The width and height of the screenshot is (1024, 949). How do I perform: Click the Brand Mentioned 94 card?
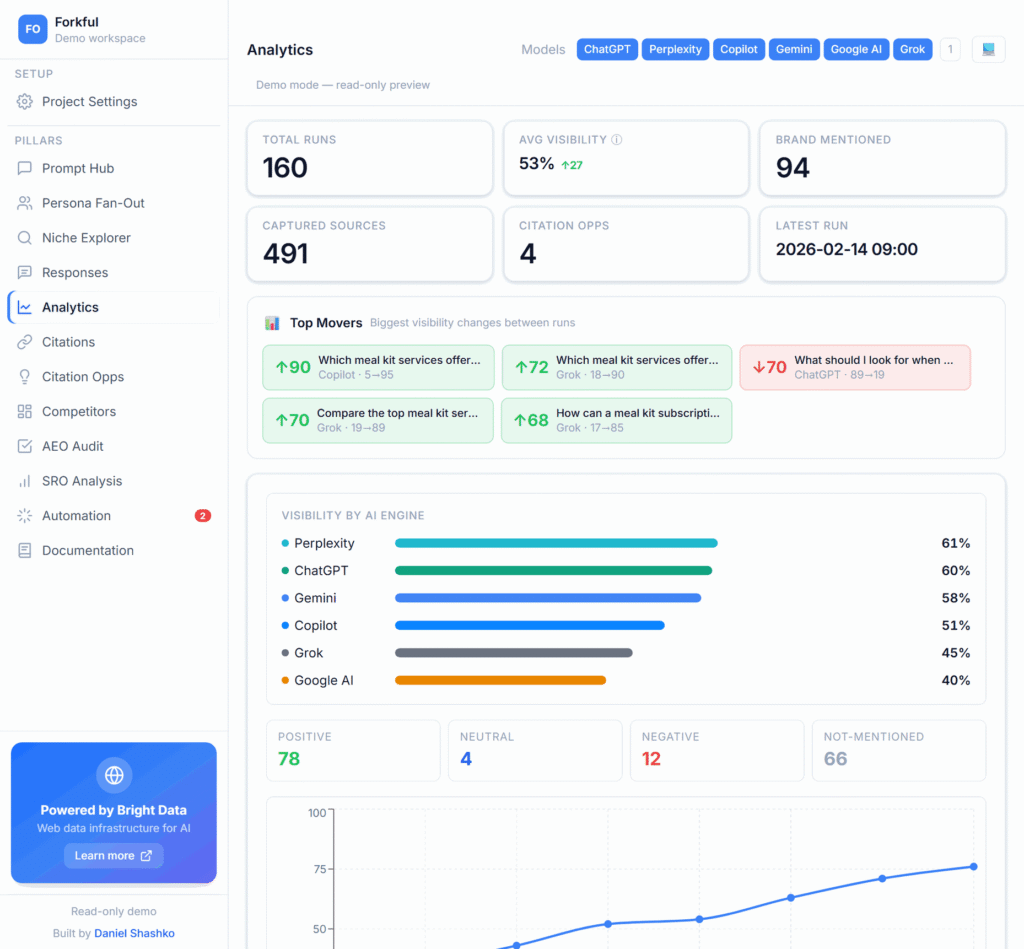(882, 158)
